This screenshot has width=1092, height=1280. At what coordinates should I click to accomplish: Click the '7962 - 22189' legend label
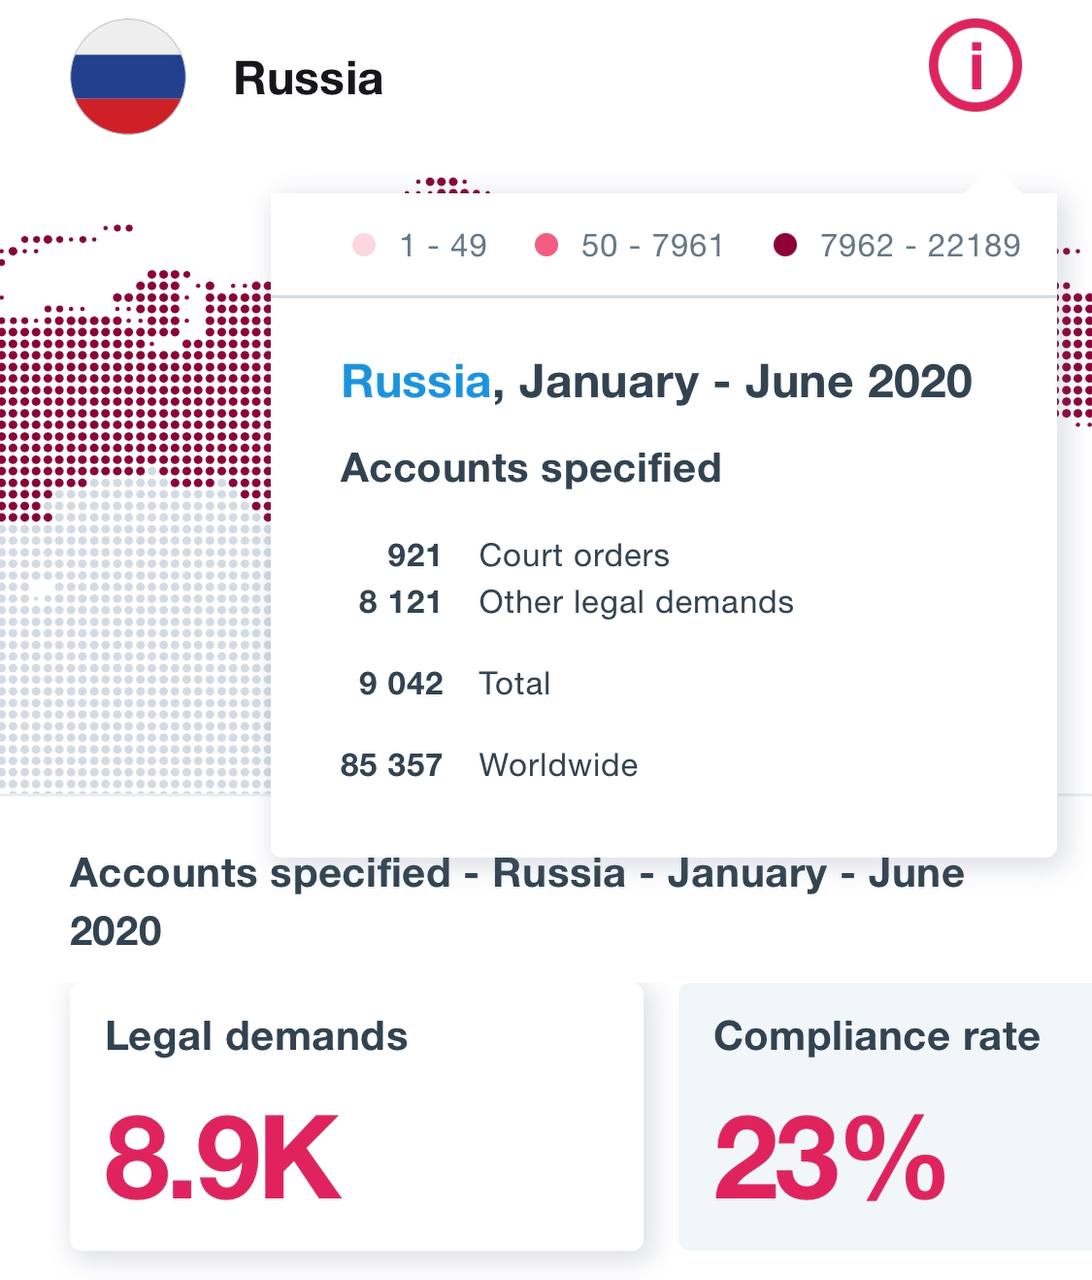(x=920, y=245)
